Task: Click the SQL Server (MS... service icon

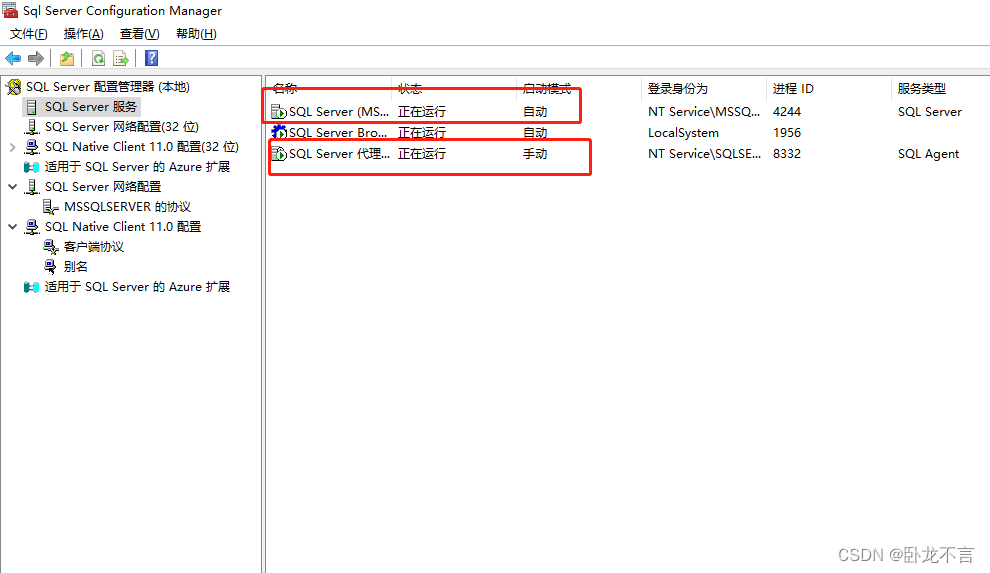Action: tap(278, 112)
